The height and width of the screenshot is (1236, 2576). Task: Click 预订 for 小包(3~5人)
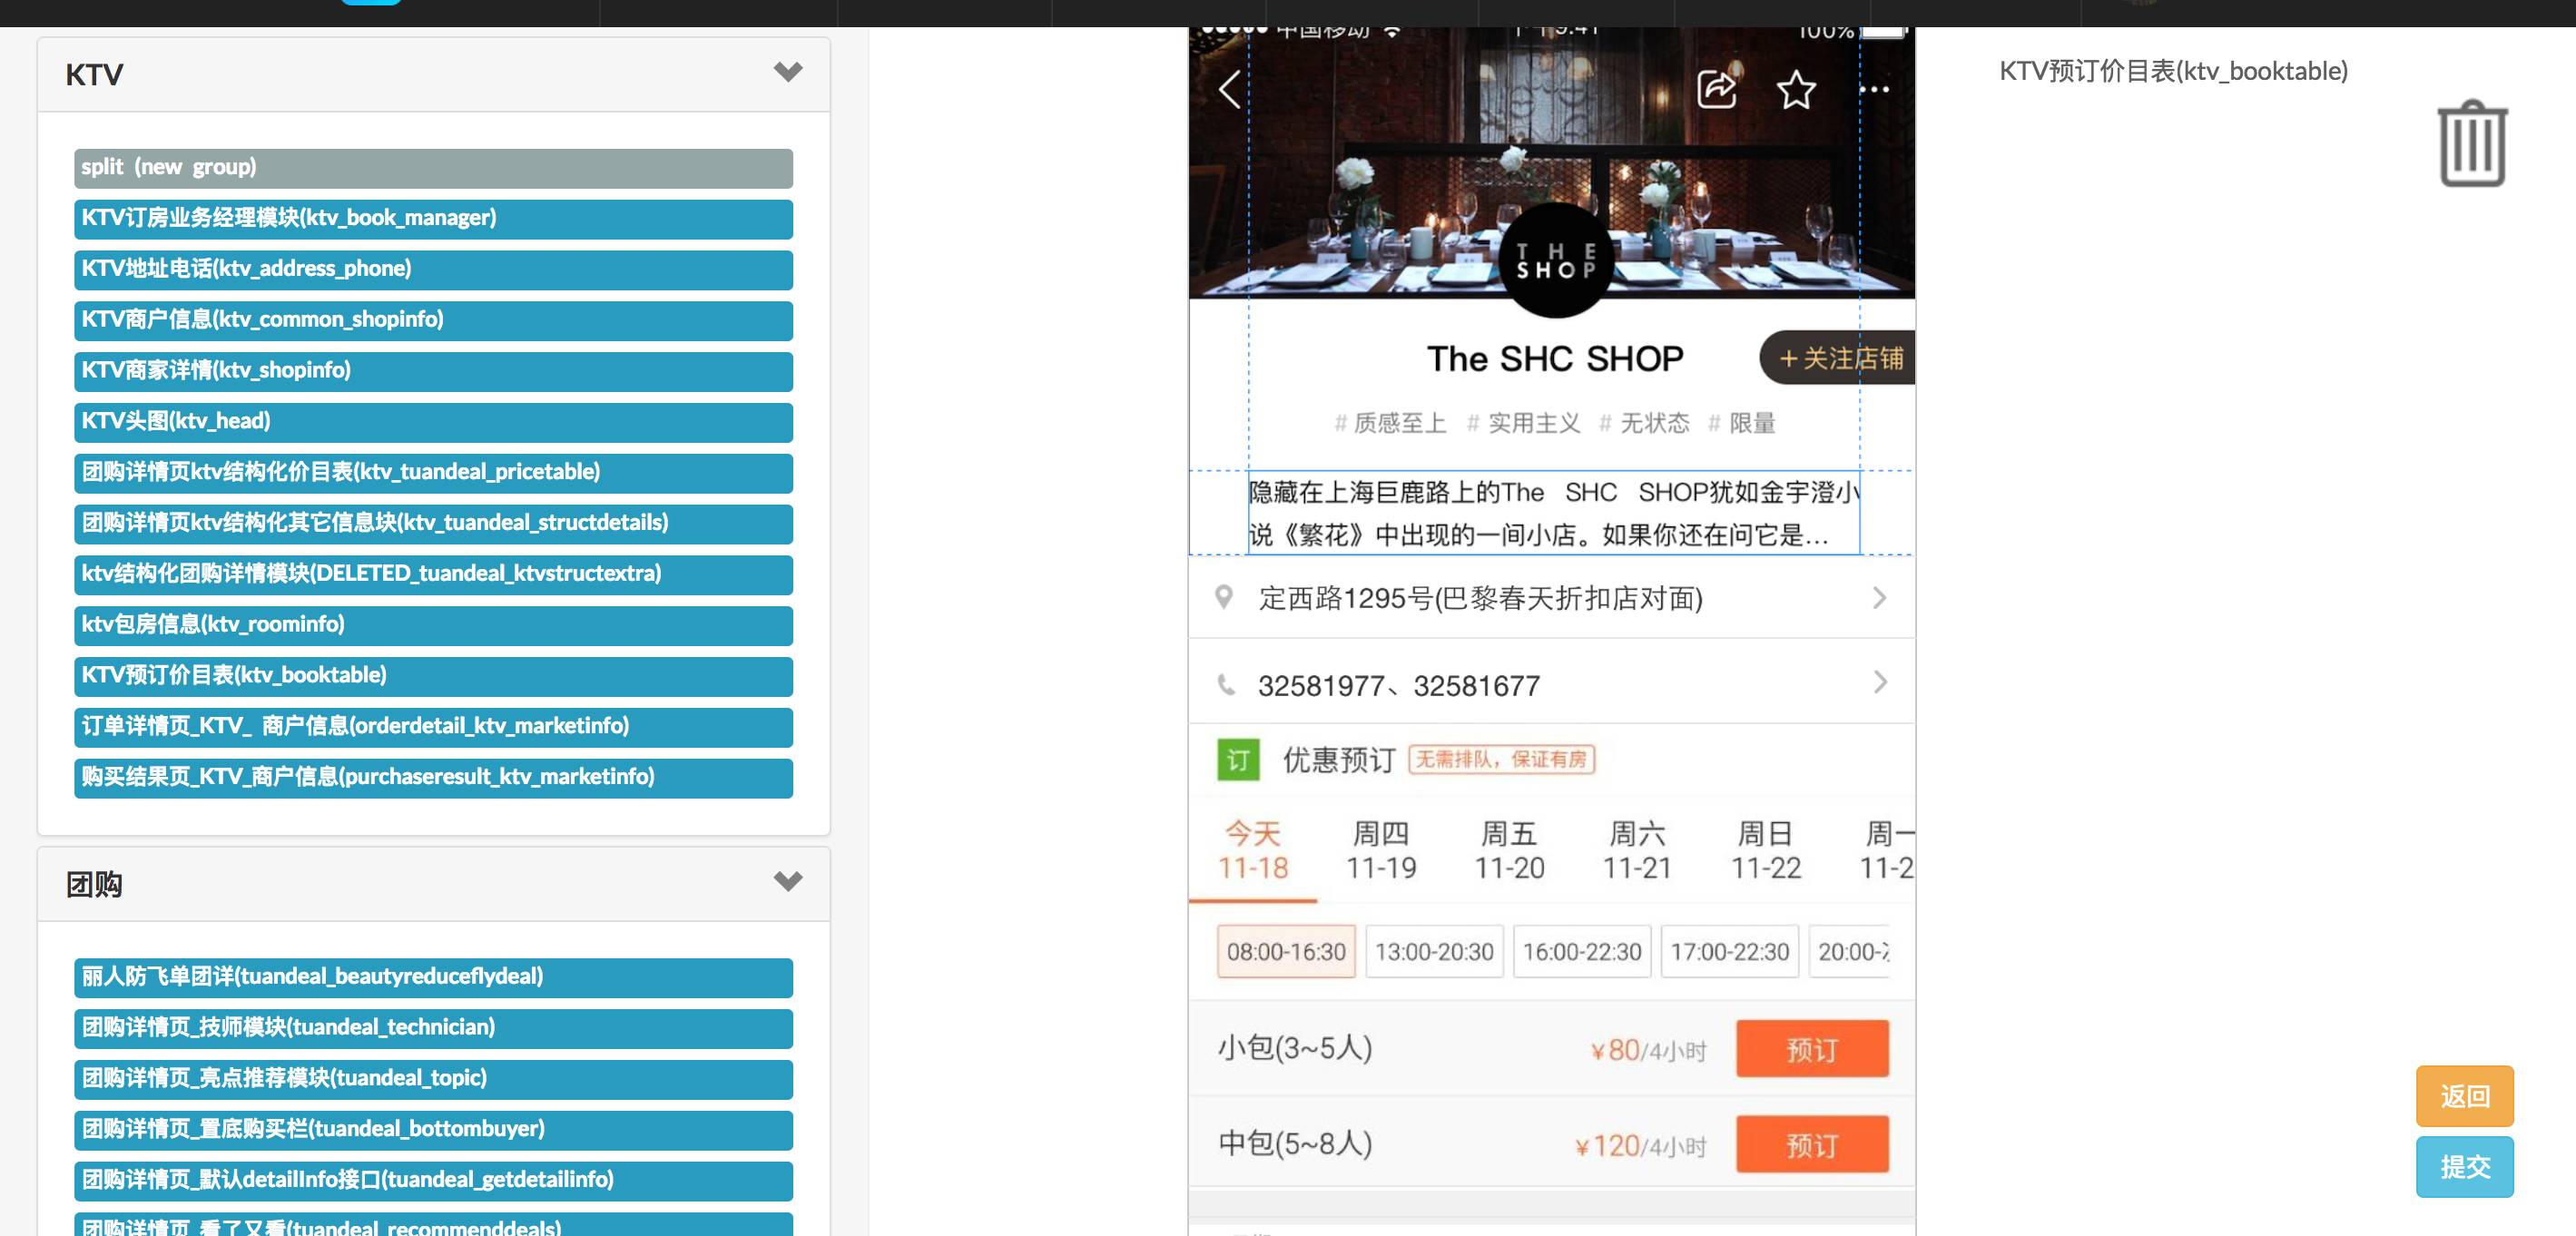(x=1812, y=1049)
